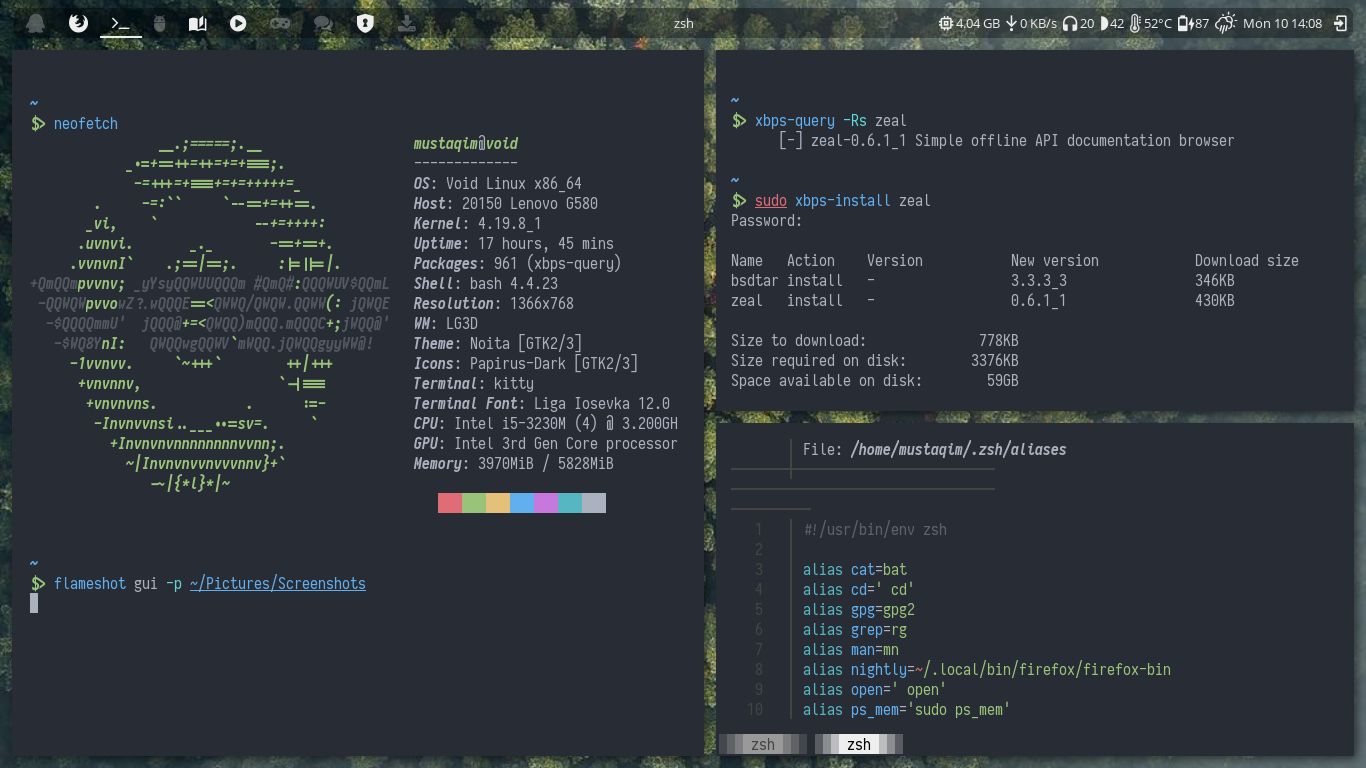Screen dimensions: 1366x768
Task: Click the headphones volume indicator
Action: tap(1069, 23)
